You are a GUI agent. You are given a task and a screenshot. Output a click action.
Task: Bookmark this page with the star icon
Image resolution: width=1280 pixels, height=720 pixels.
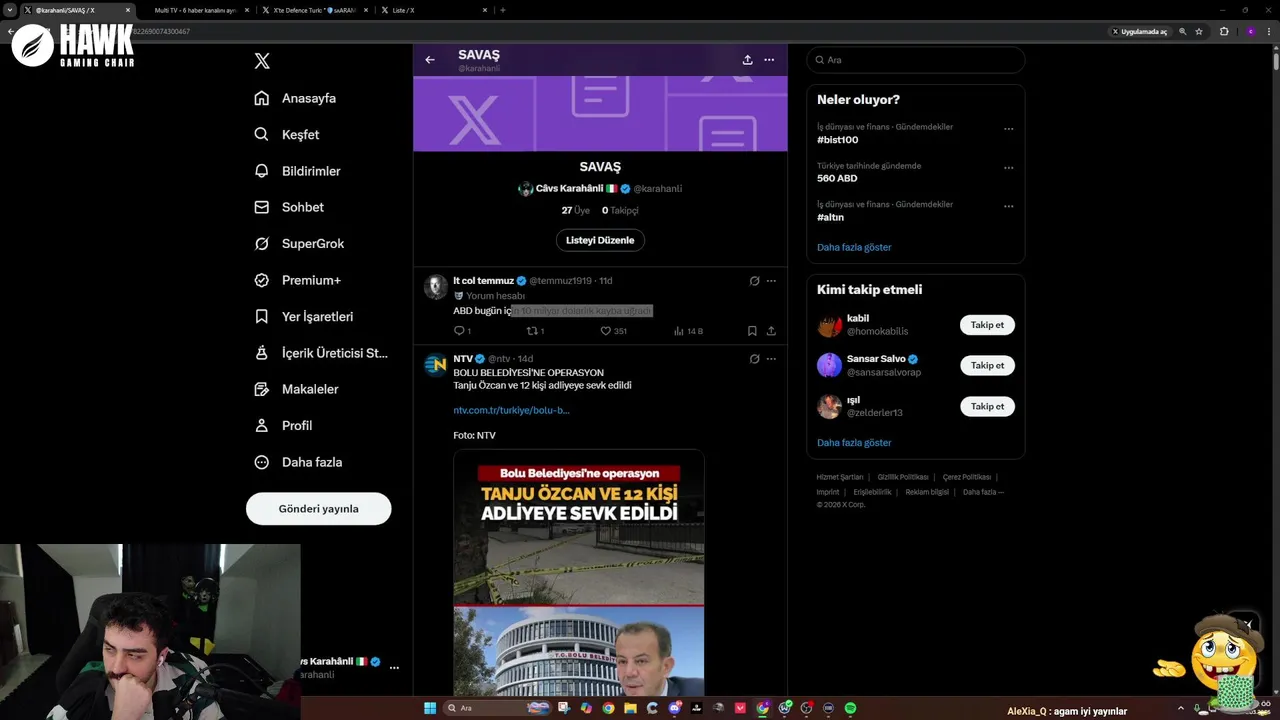1199,31
